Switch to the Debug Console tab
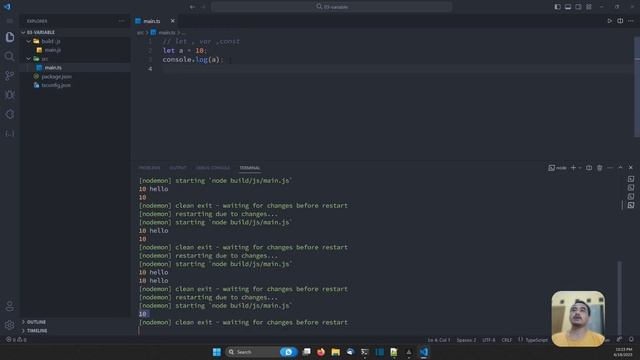Image resolution: width=640 pixels, height=360 pixels. coord(213,168)
